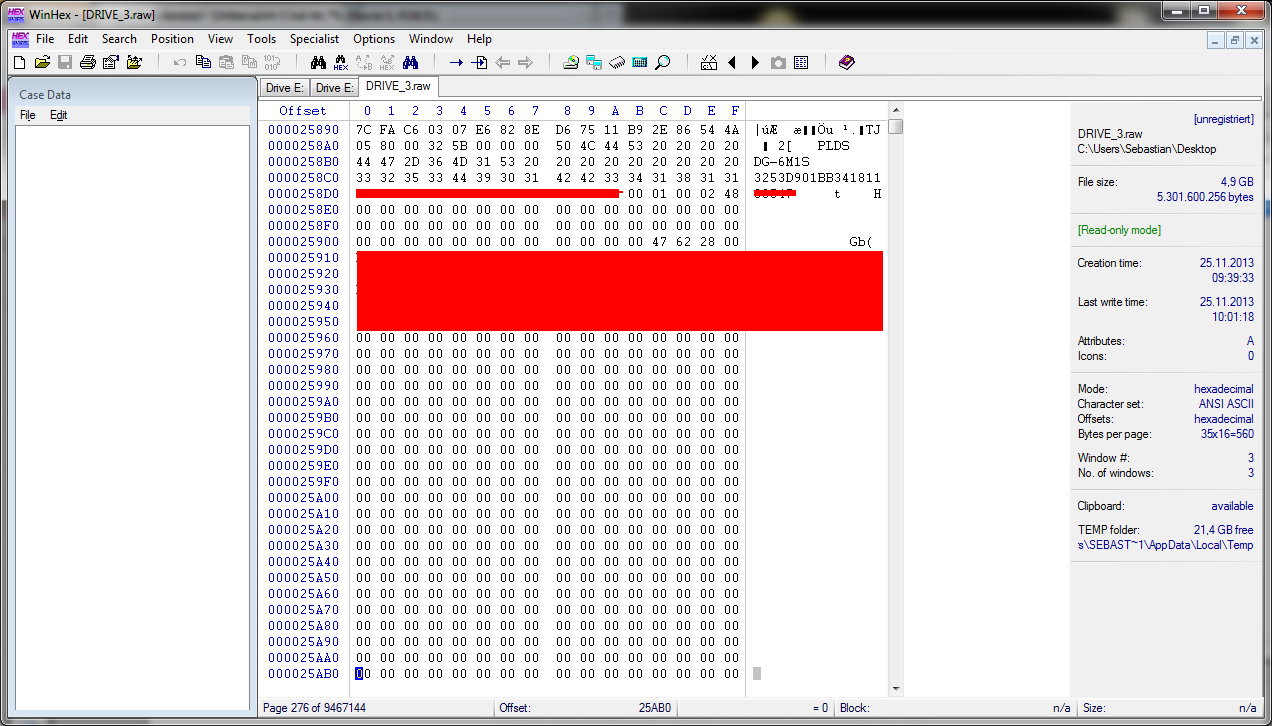Click the Print toolbar icon
Image resolution: width=1272 pixels, height=726 pixels.
tap(88, 62)
